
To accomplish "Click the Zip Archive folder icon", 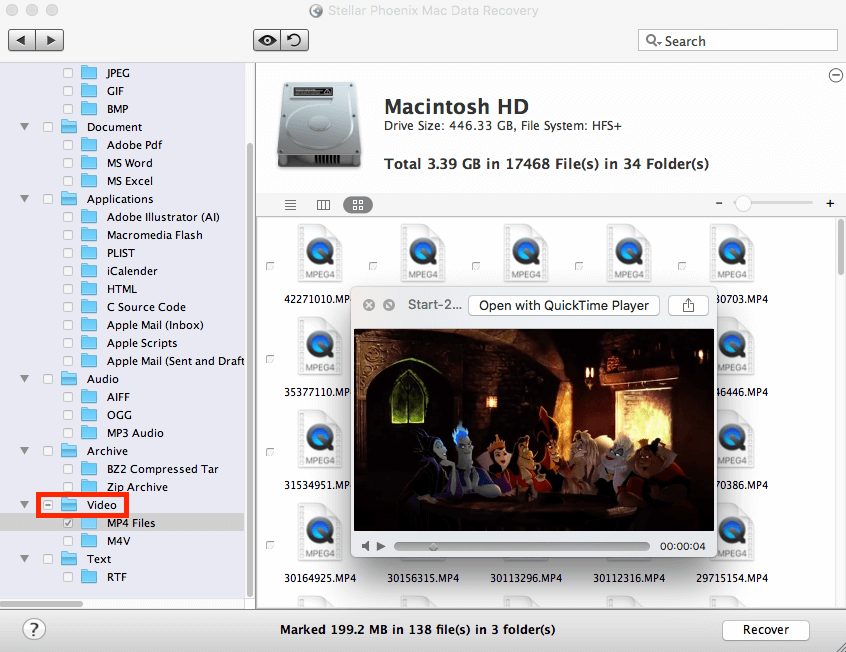I will click(x=89, y=487).
